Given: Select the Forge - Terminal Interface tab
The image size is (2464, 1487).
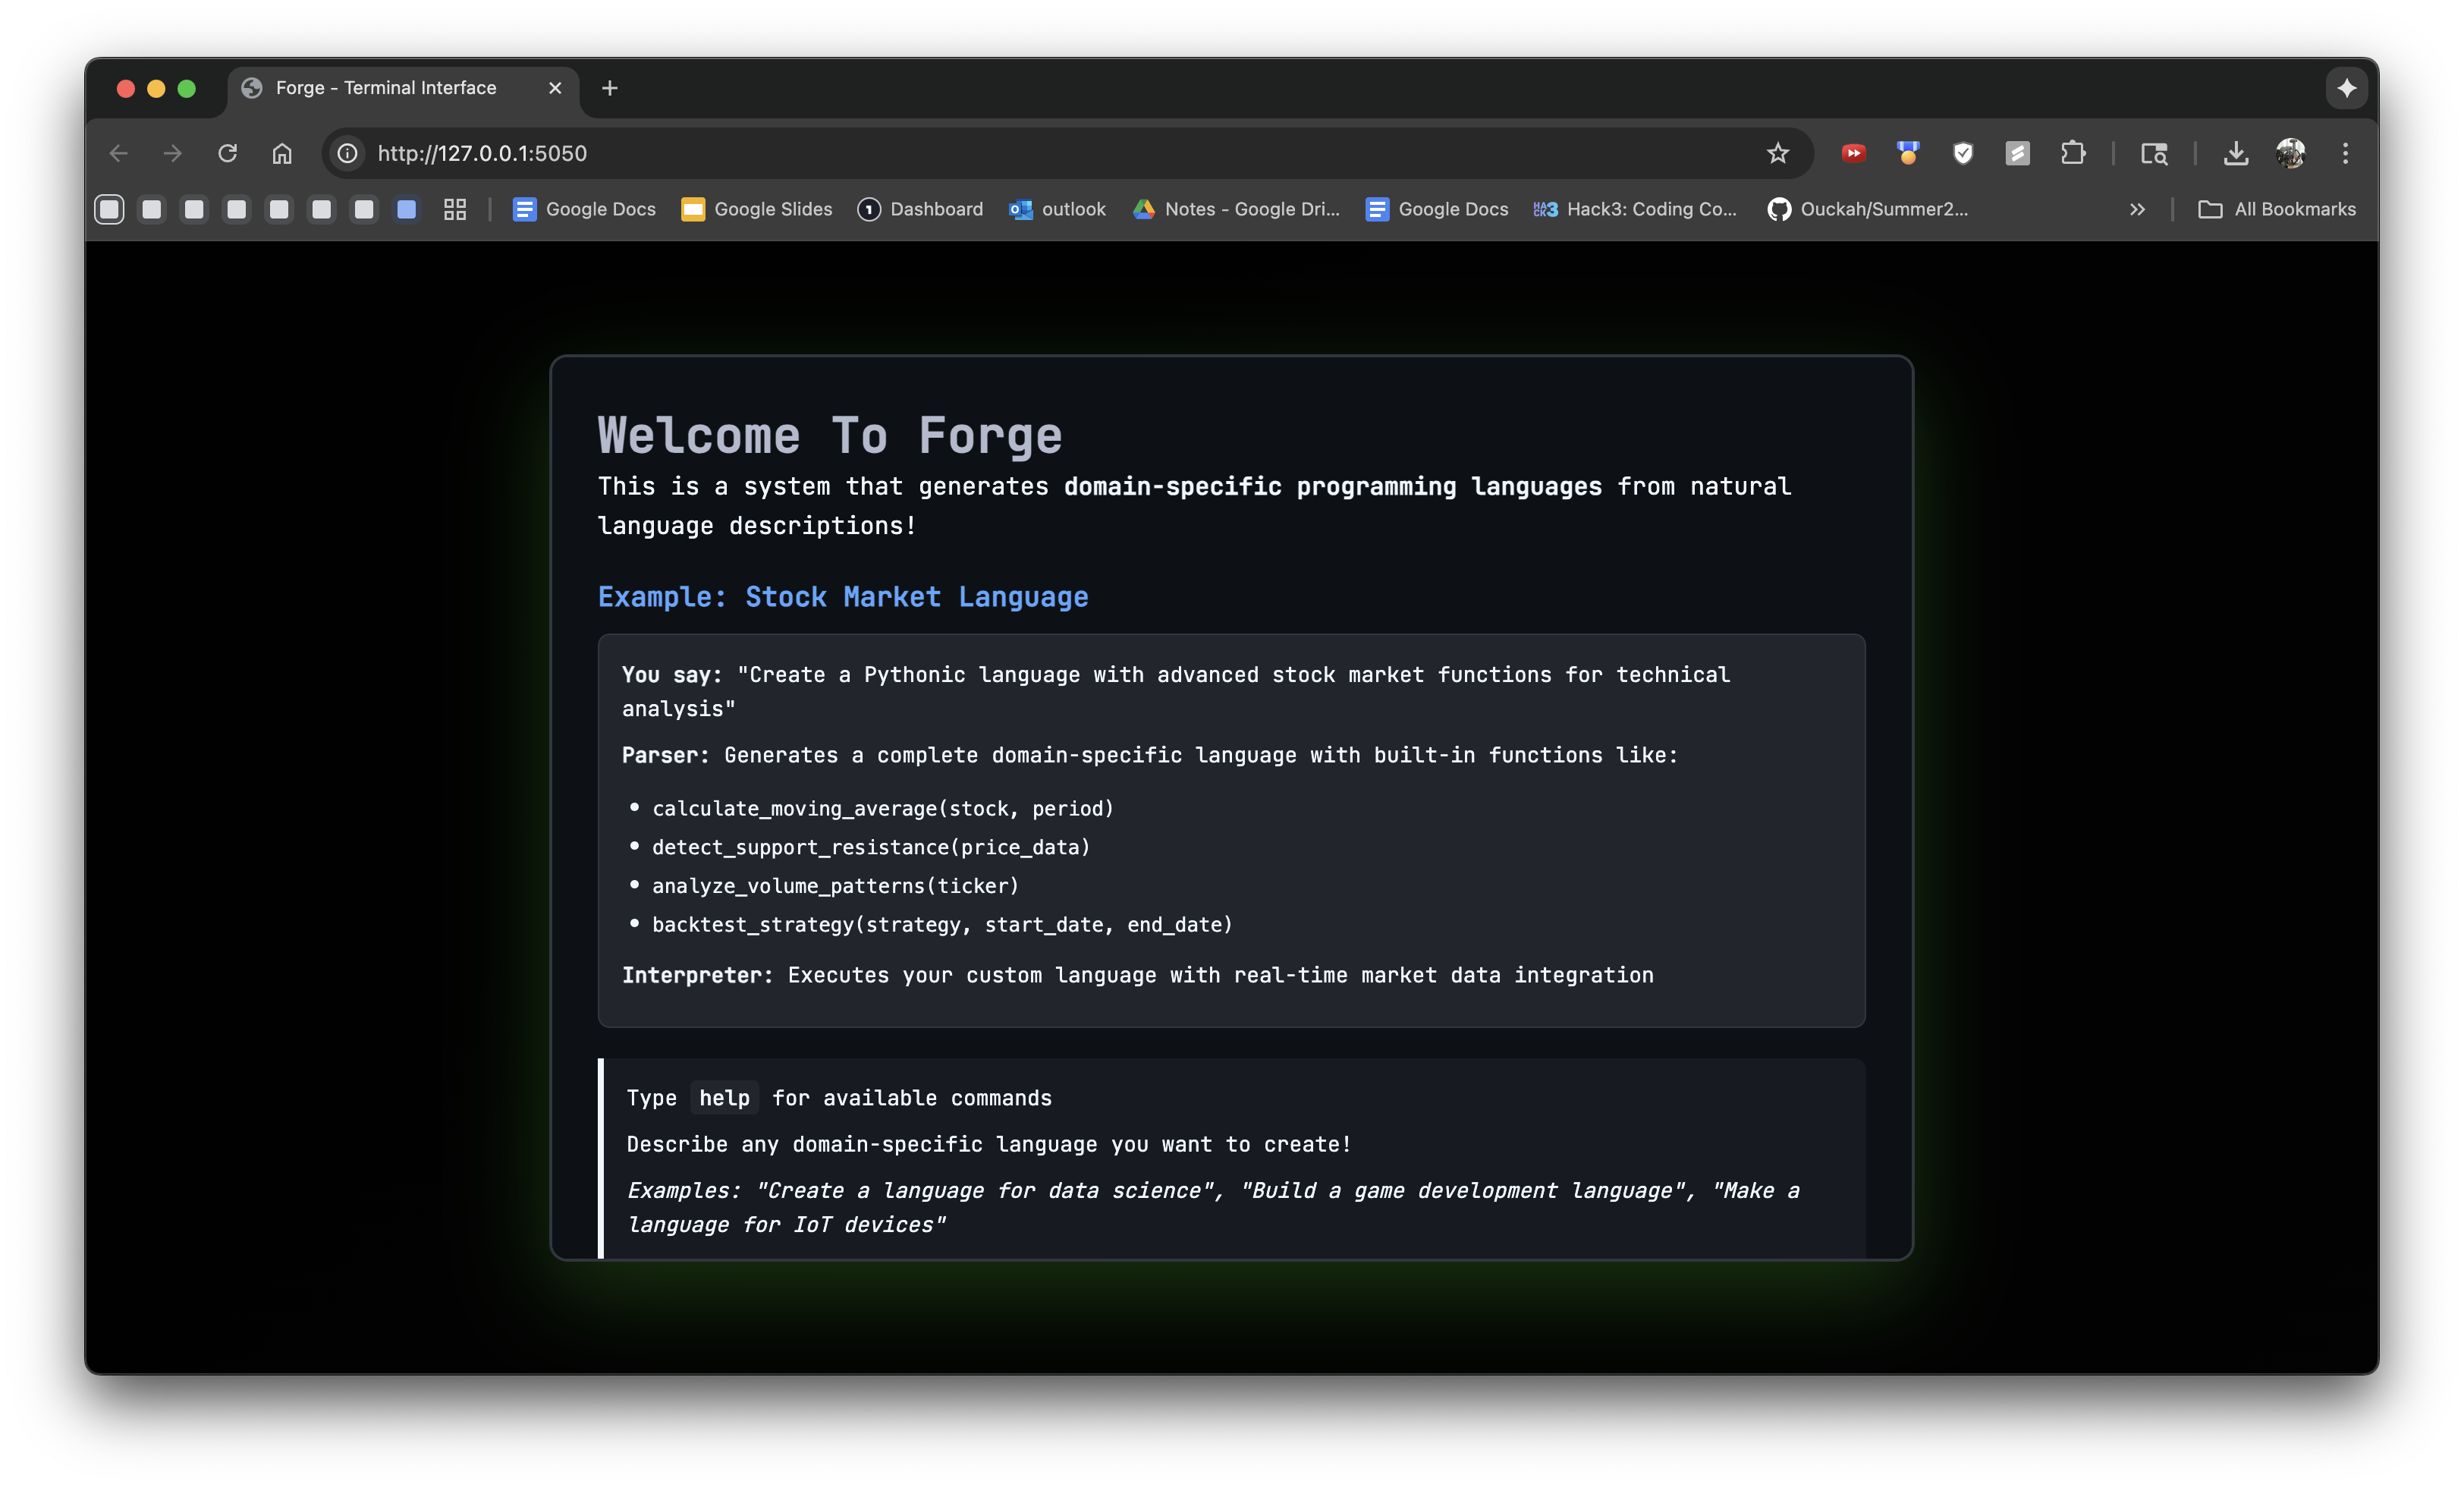Looking at the screenshot, I should 386,88.
